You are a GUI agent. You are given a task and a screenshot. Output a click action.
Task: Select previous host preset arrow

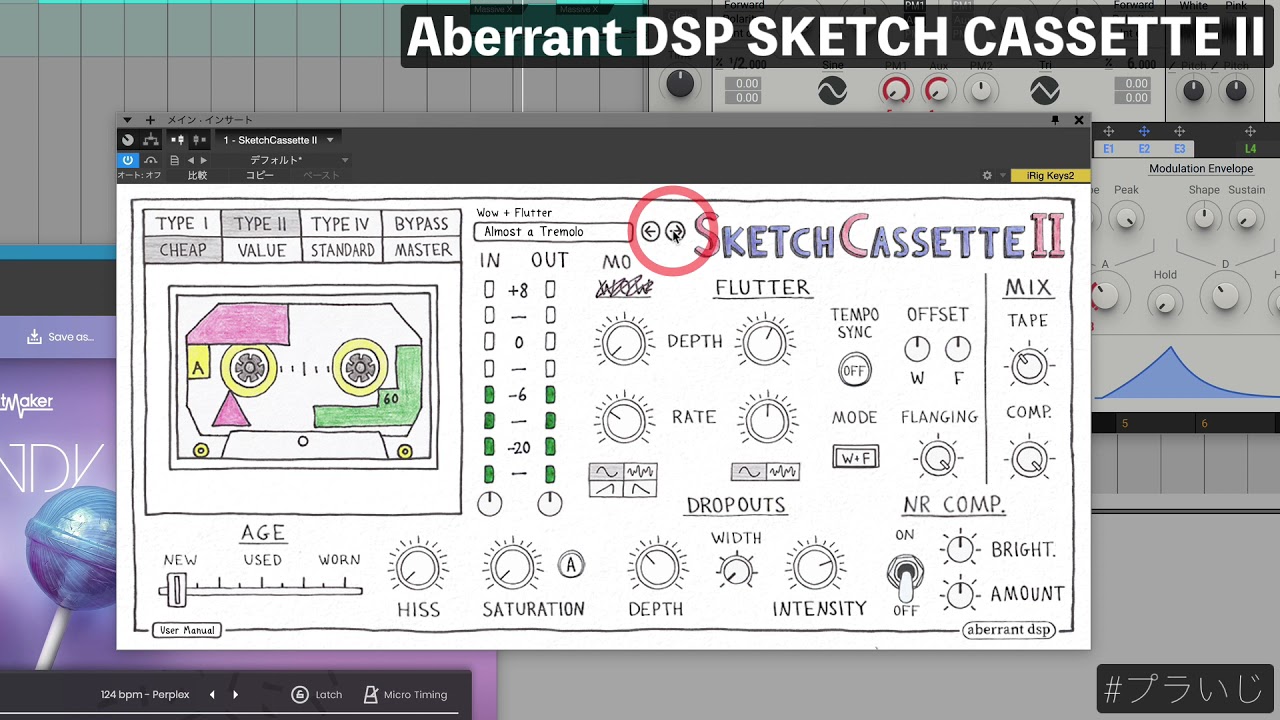point(191,160)
